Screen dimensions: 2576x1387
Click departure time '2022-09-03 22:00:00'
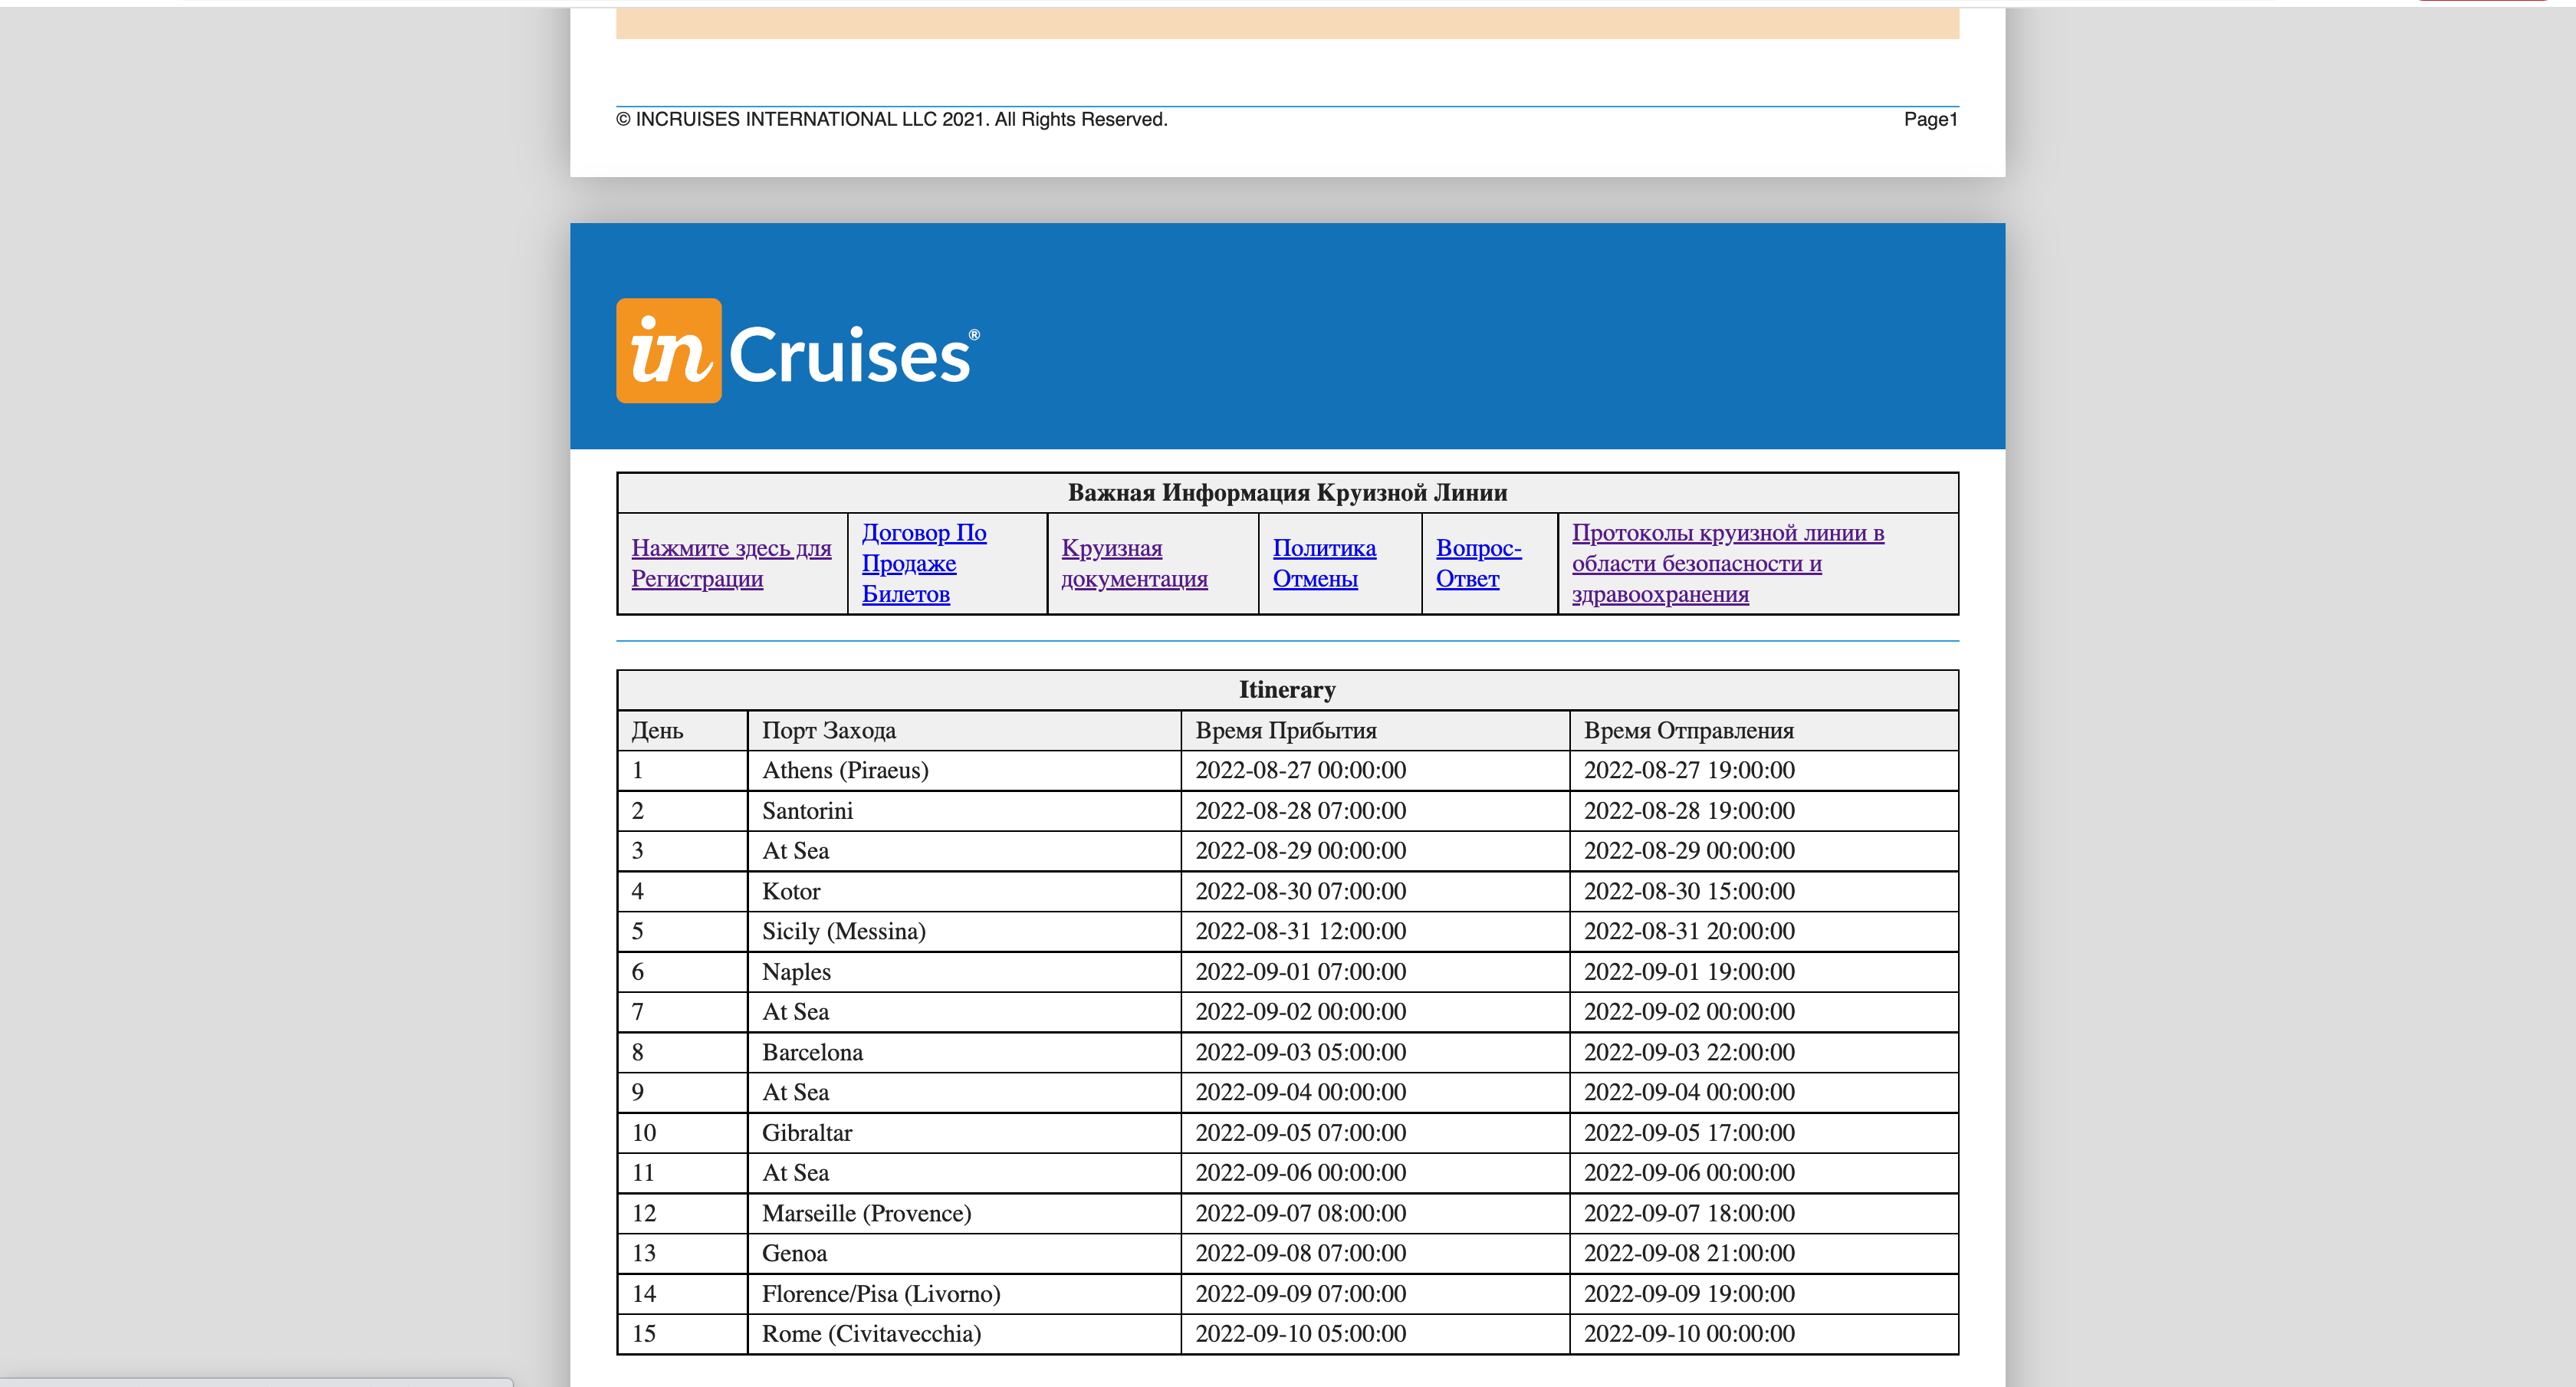1688,1053
